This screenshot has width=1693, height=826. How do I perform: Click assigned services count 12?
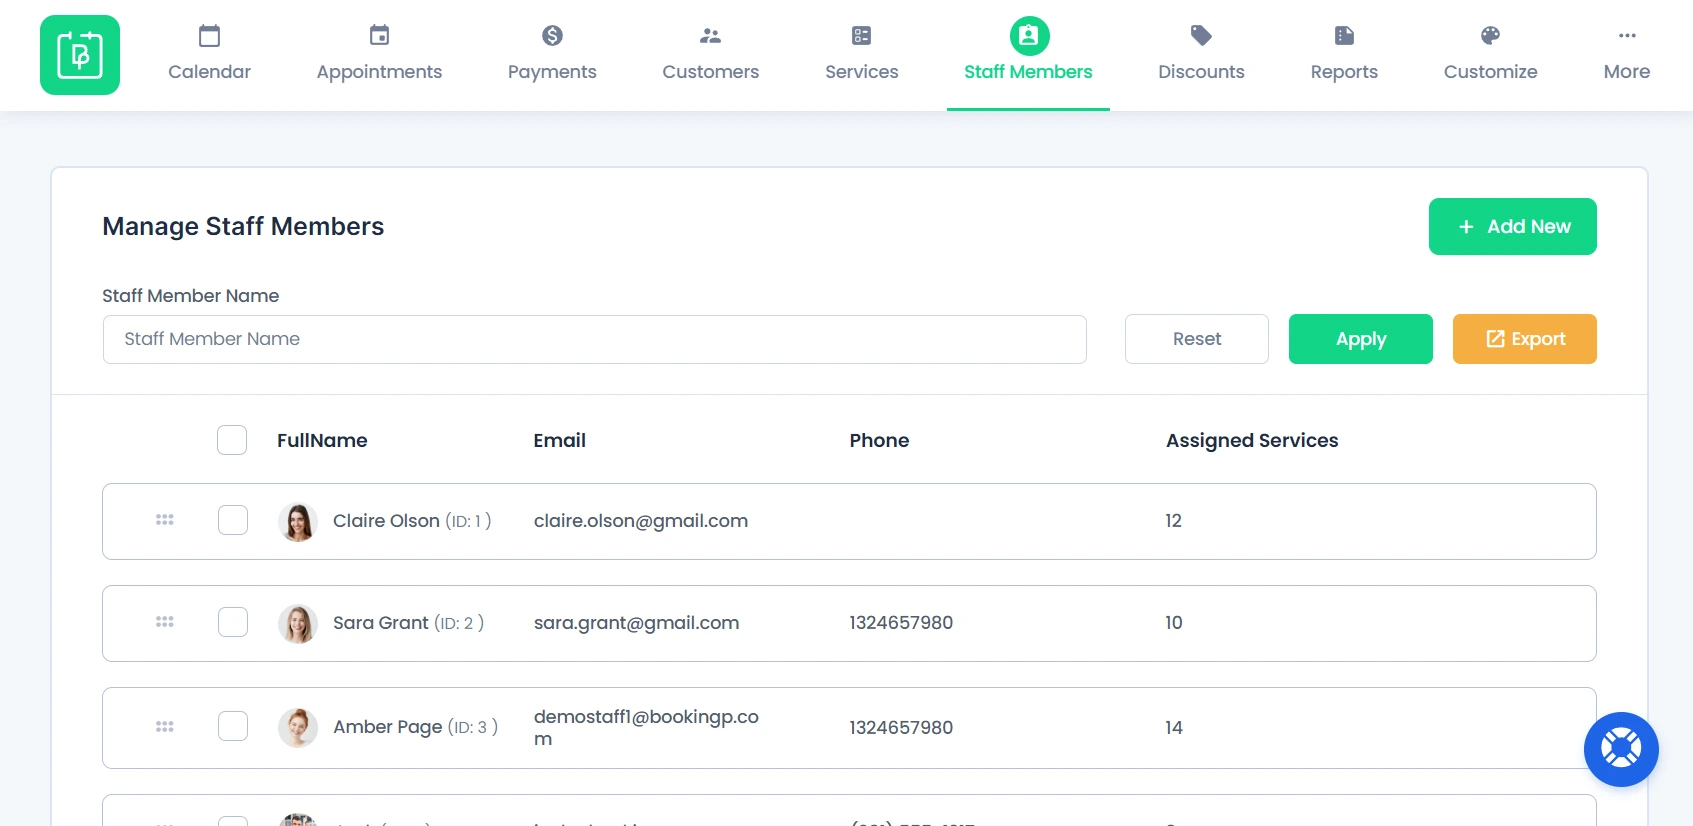point(1174,521)
